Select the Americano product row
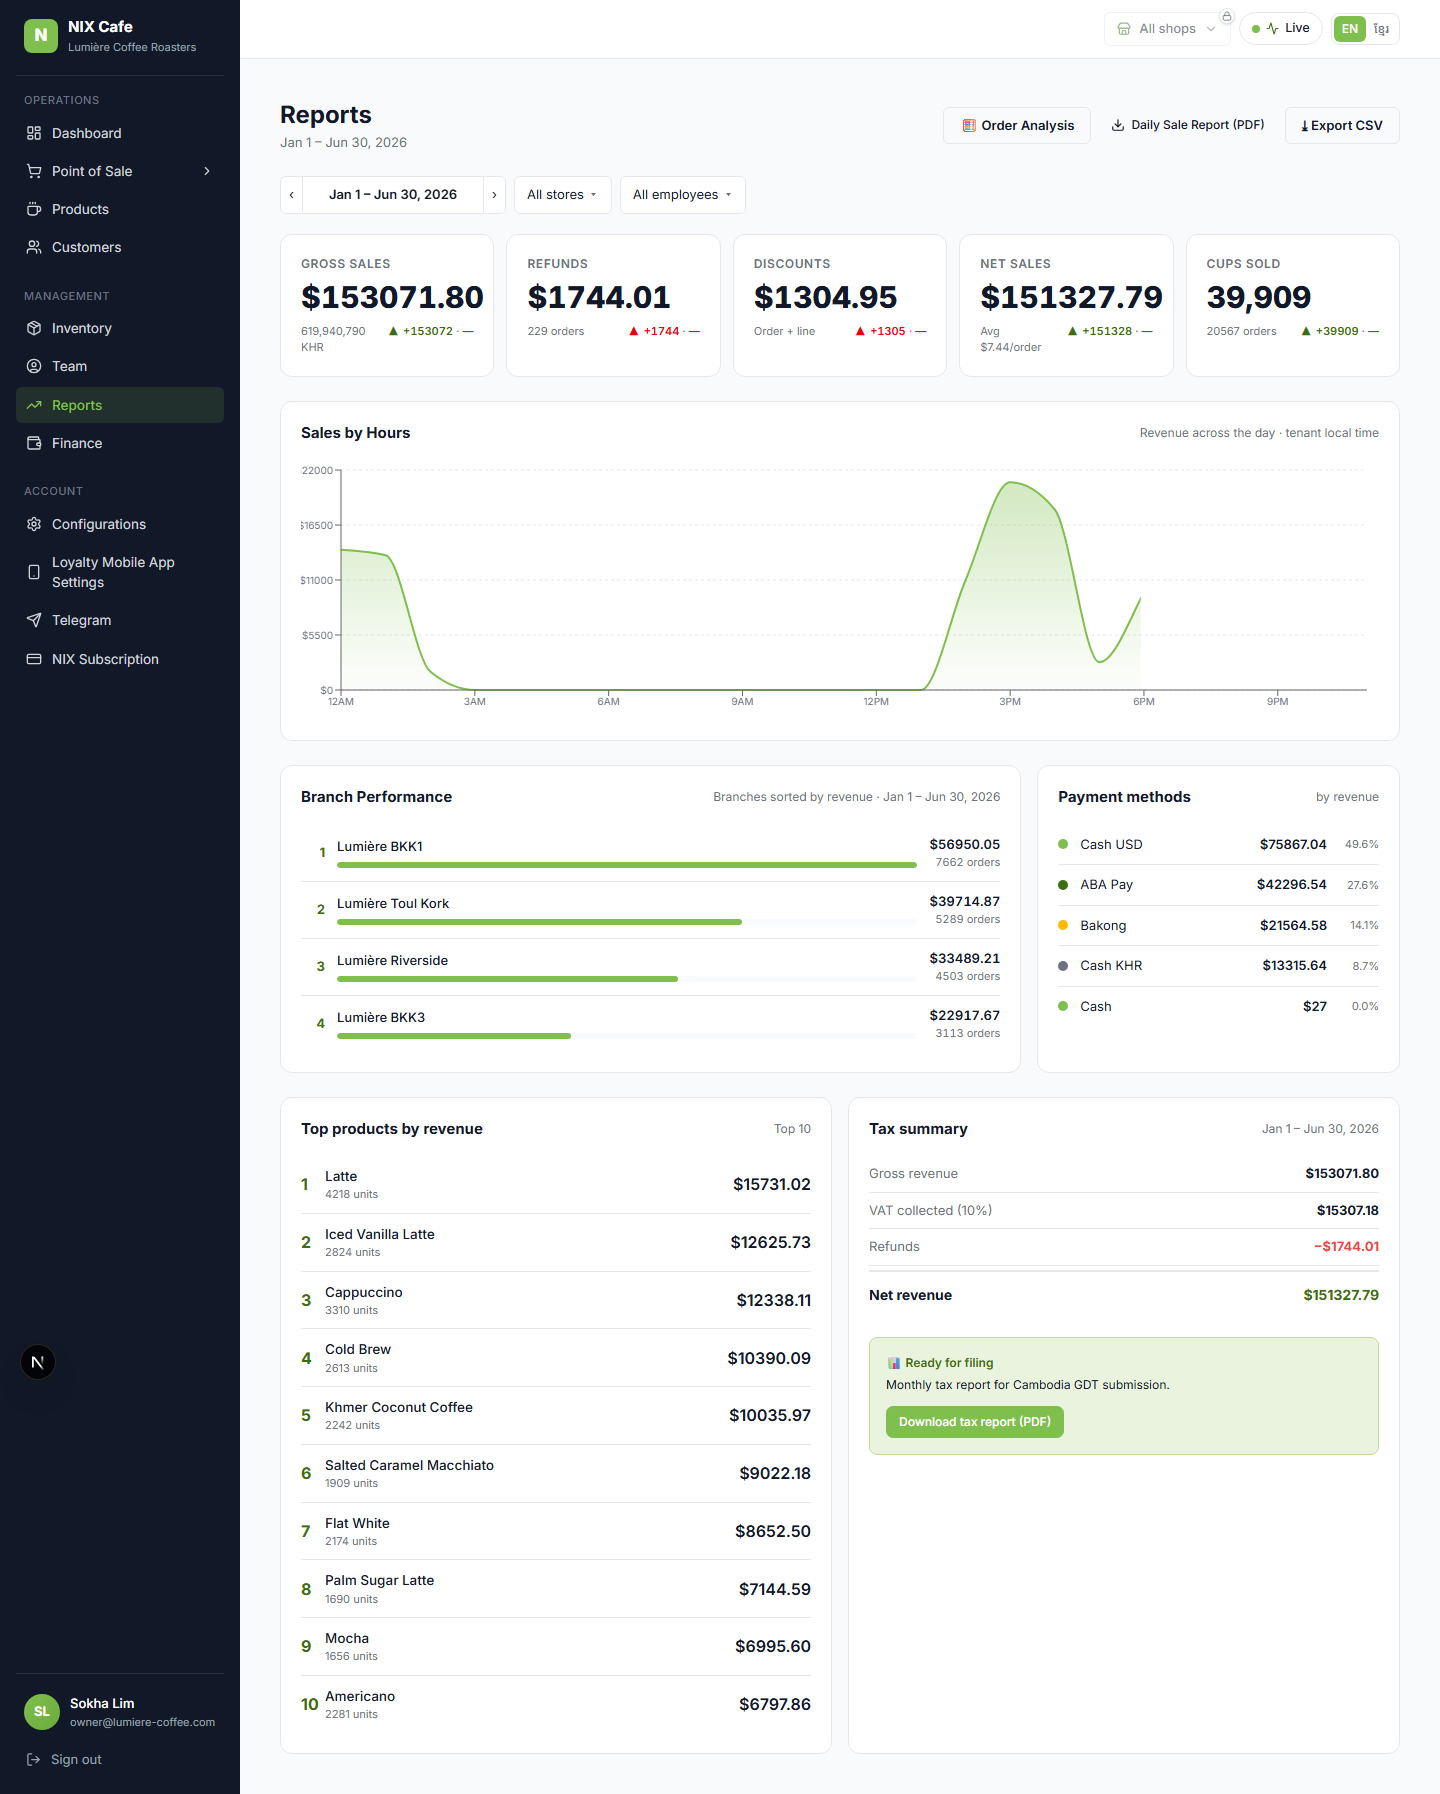This screenshot has width=1440, height=1794. click(556, 1705)
